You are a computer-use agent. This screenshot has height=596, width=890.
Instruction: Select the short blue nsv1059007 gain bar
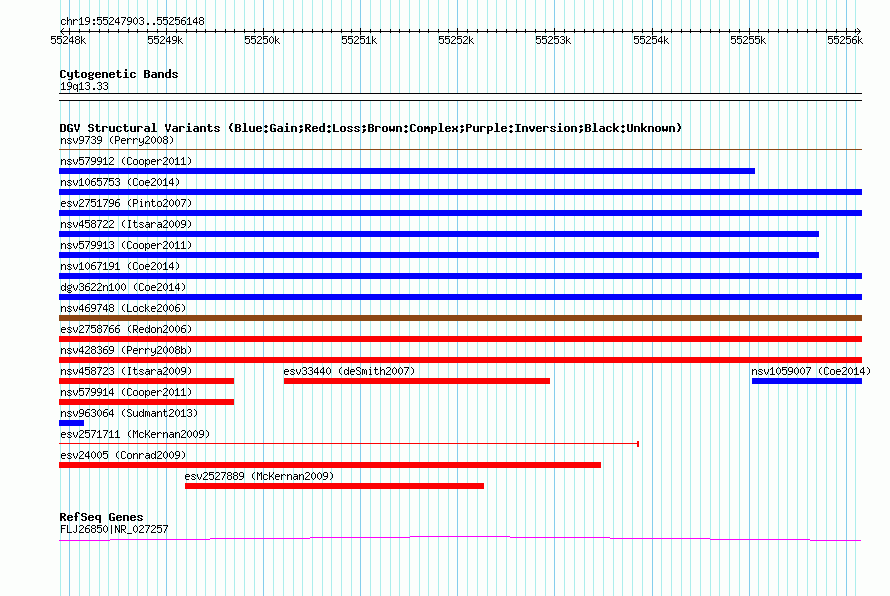pyautogui.click(x=807, y=381)
